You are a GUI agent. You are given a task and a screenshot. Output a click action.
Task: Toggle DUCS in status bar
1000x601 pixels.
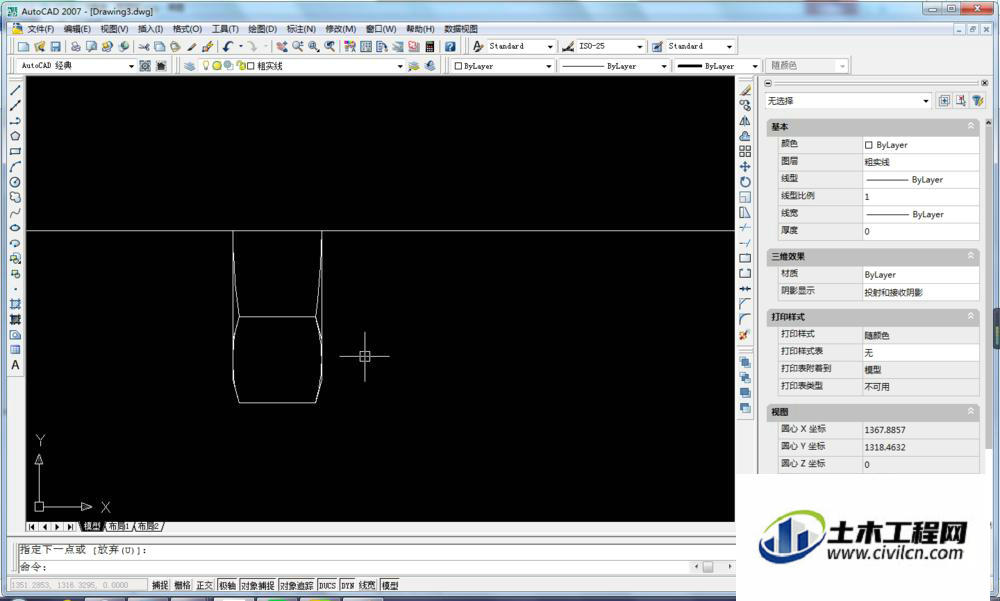(x=327, y=585)
